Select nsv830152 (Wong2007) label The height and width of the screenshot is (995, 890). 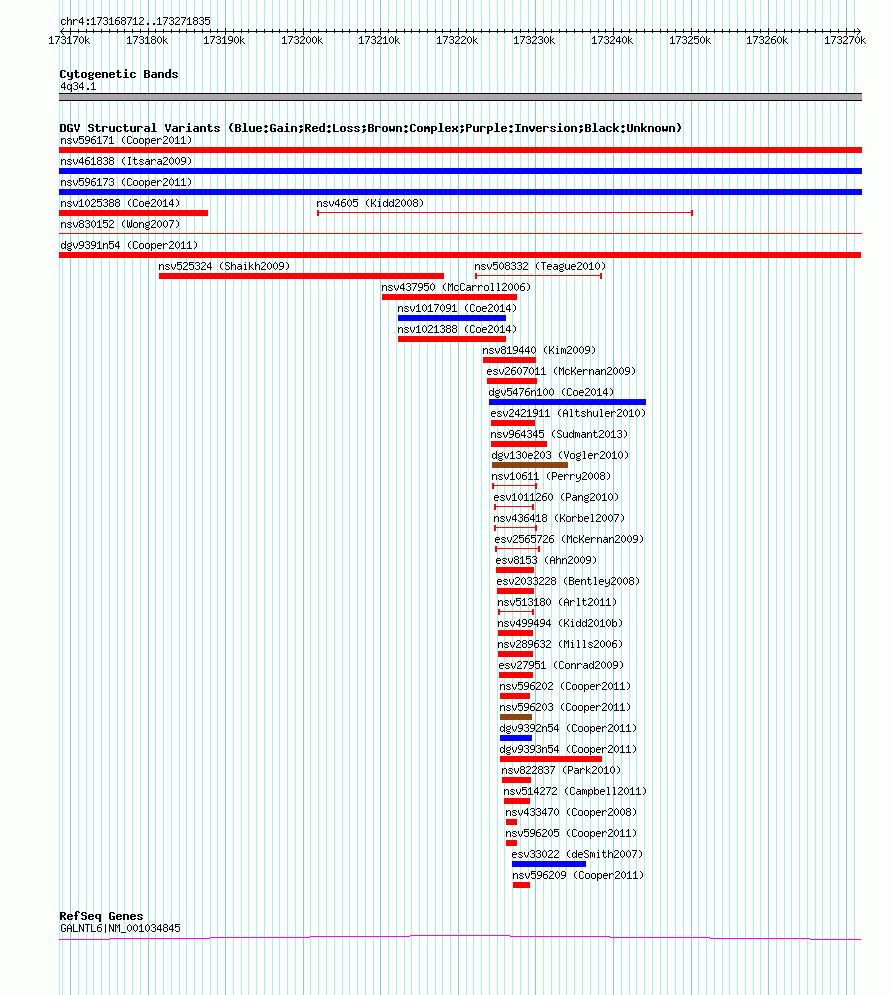pos(120,224)
